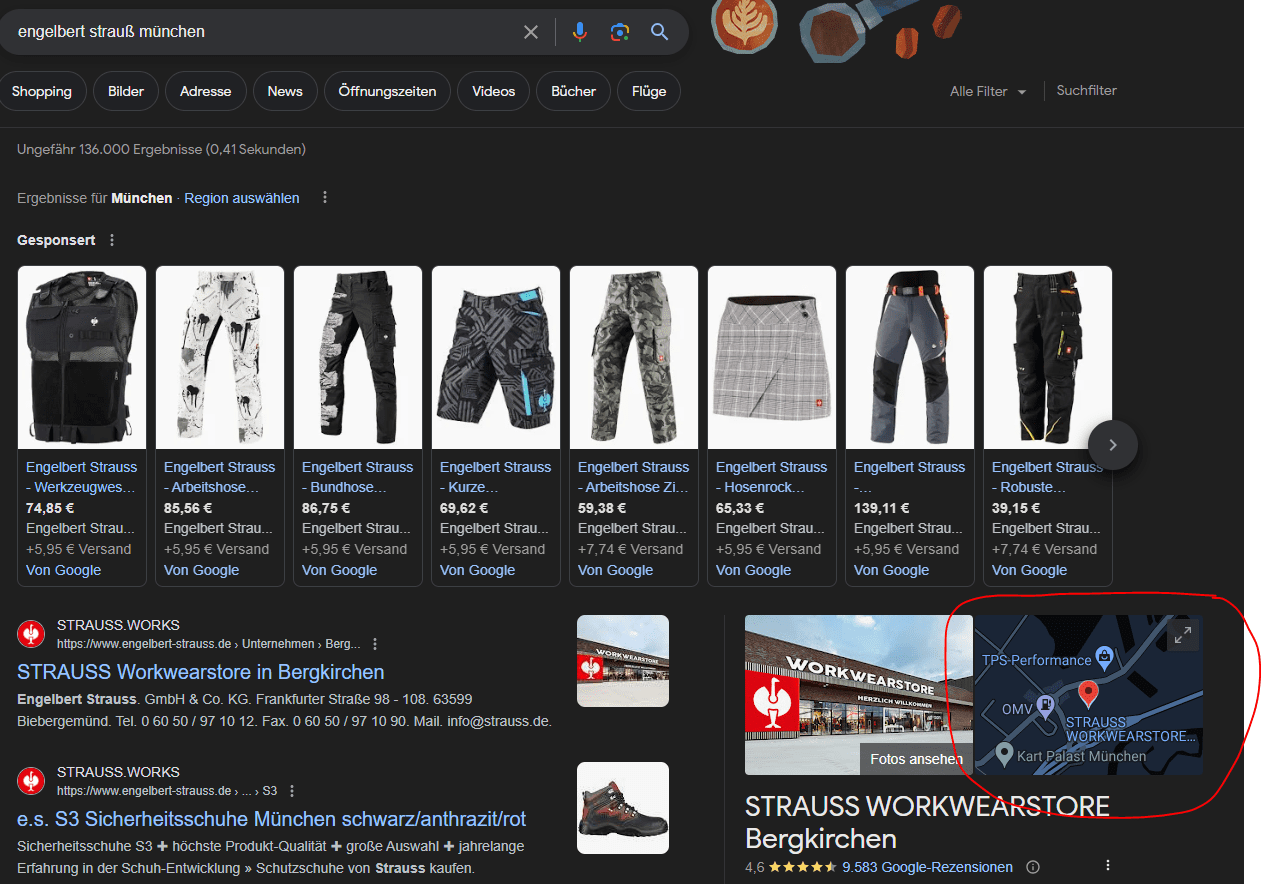Click the camouflage trousers product image

tap(634, 357)
